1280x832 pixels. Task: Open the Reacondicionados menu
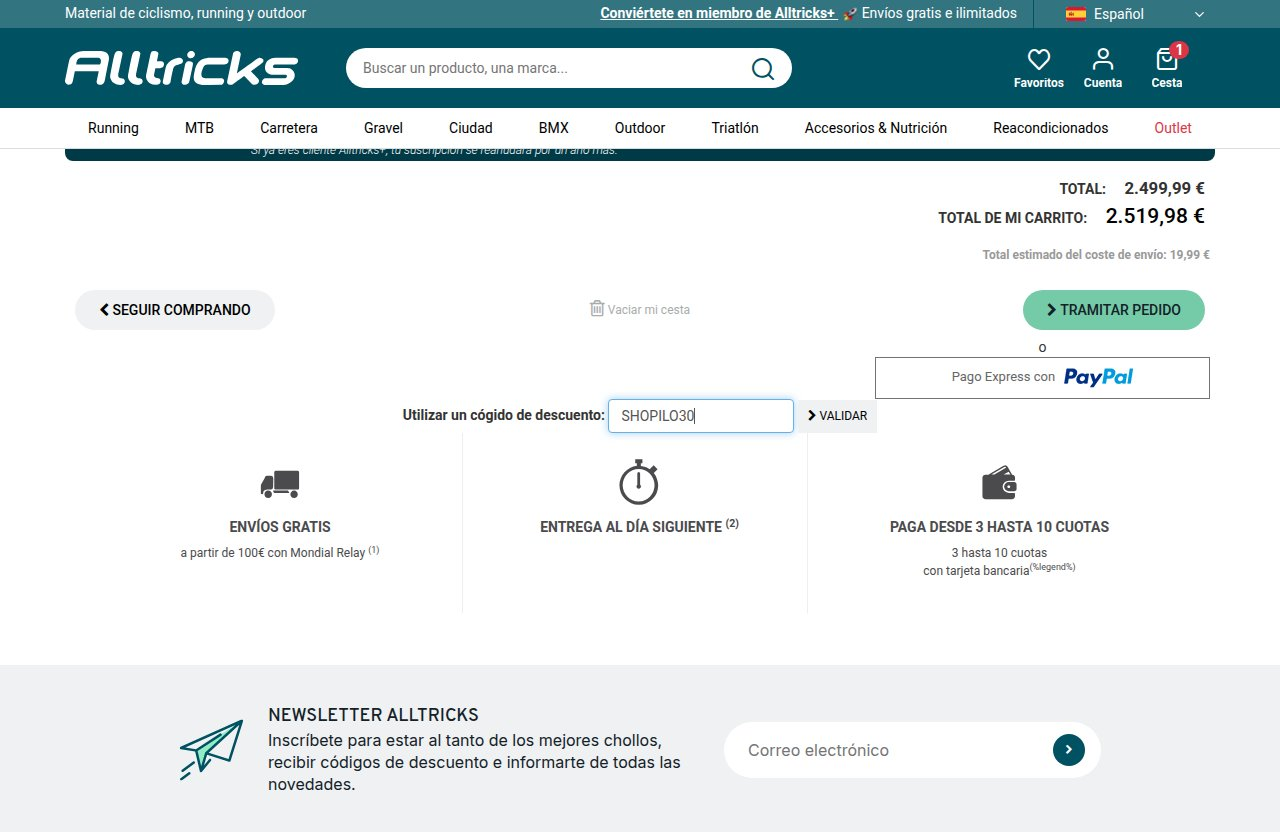pos(1051,128)
